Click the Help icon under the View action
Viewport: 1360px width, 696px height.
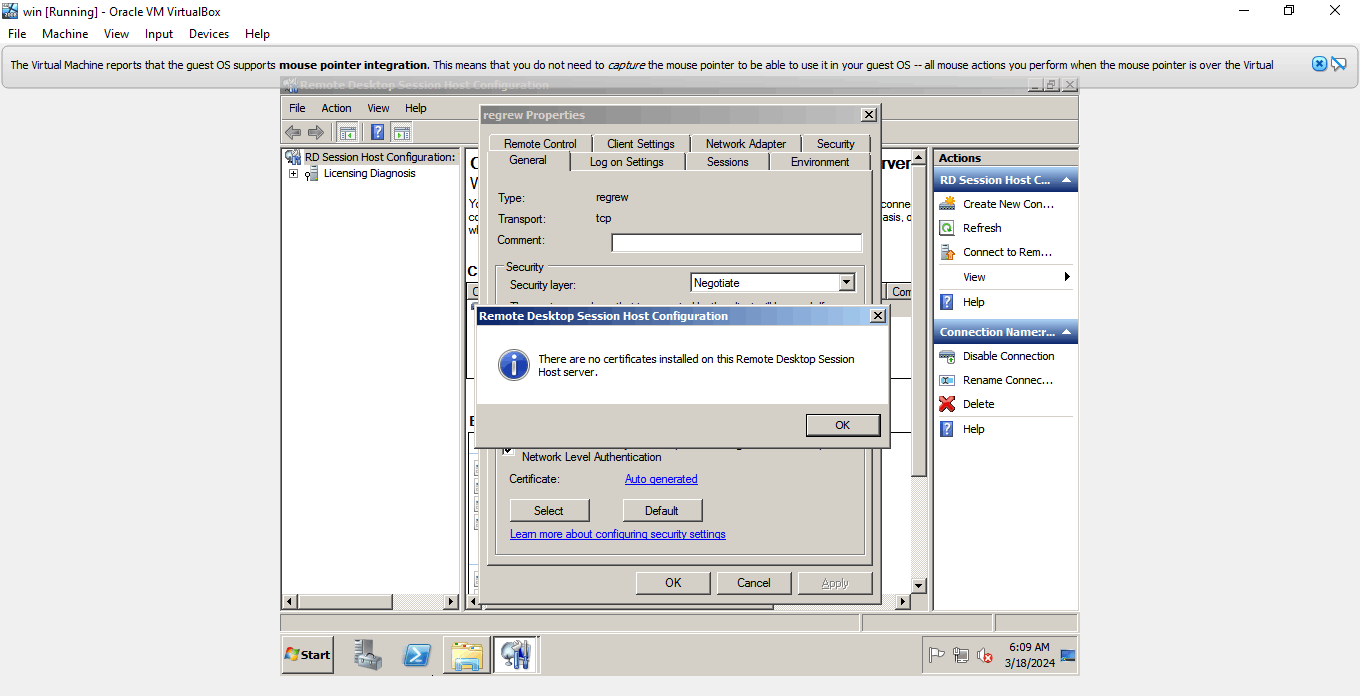[947, 302]
